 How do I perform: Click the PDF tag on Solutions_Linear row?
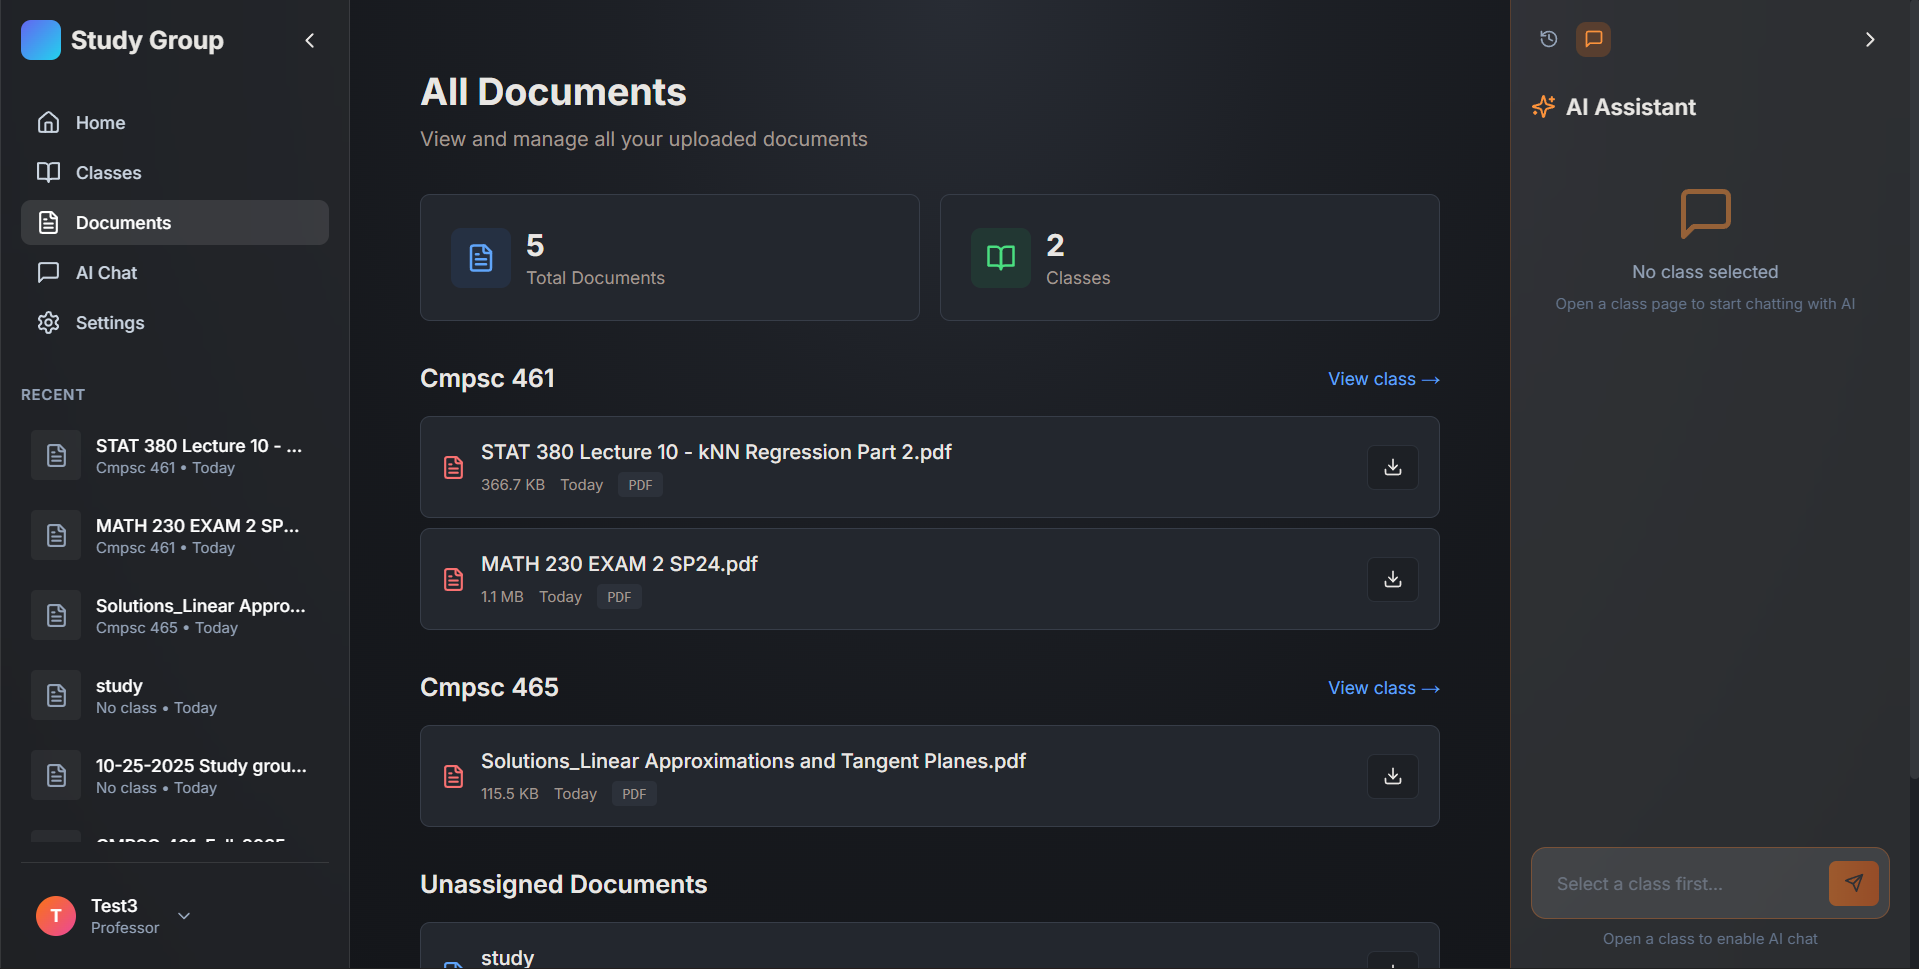634,794
